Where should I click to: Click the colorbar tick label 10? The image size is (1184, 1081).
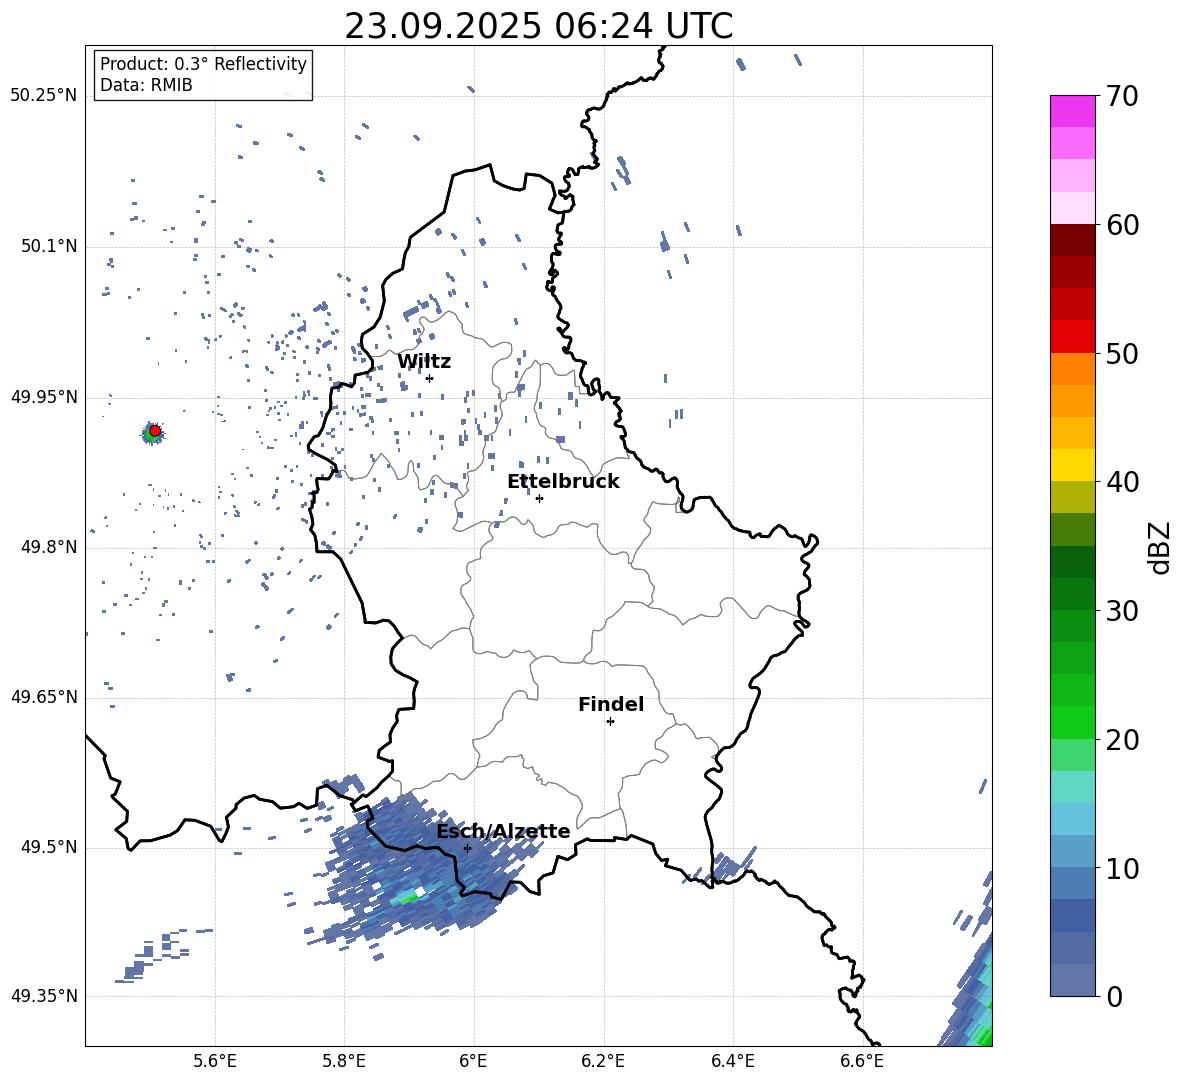[x=1121, y=869]
